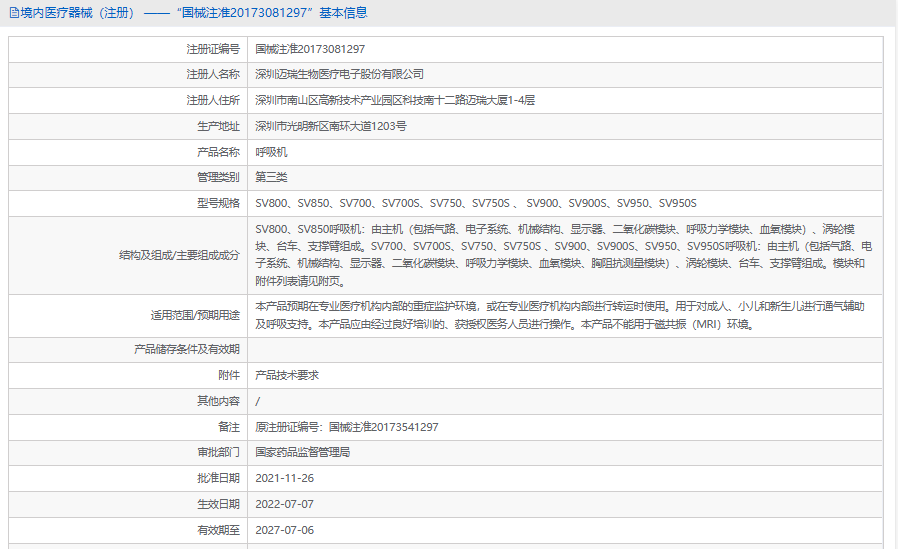Click the 附件 label
Viewport: 898px width, 549px height.
(x=229, y=375)
